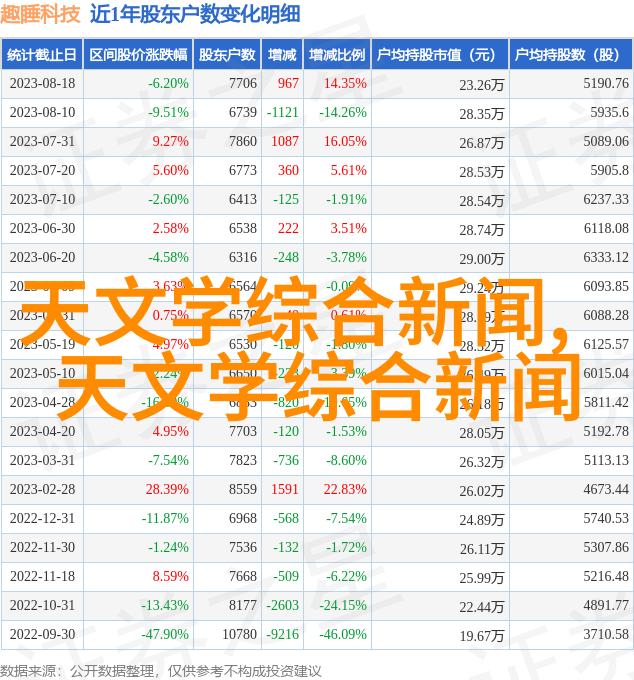
Task: Click the shareholder count 10780 cell
Action: point(239,635)
